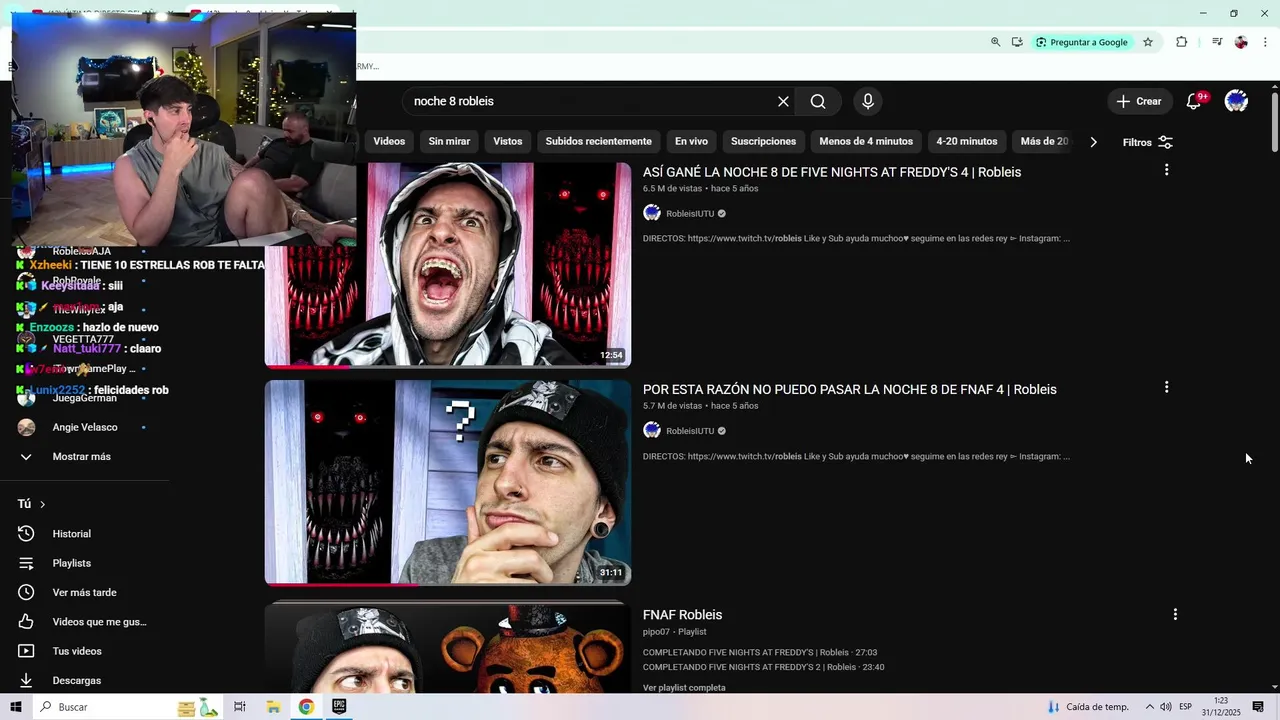Bookmark this page with the star

tap(1148, 42)
